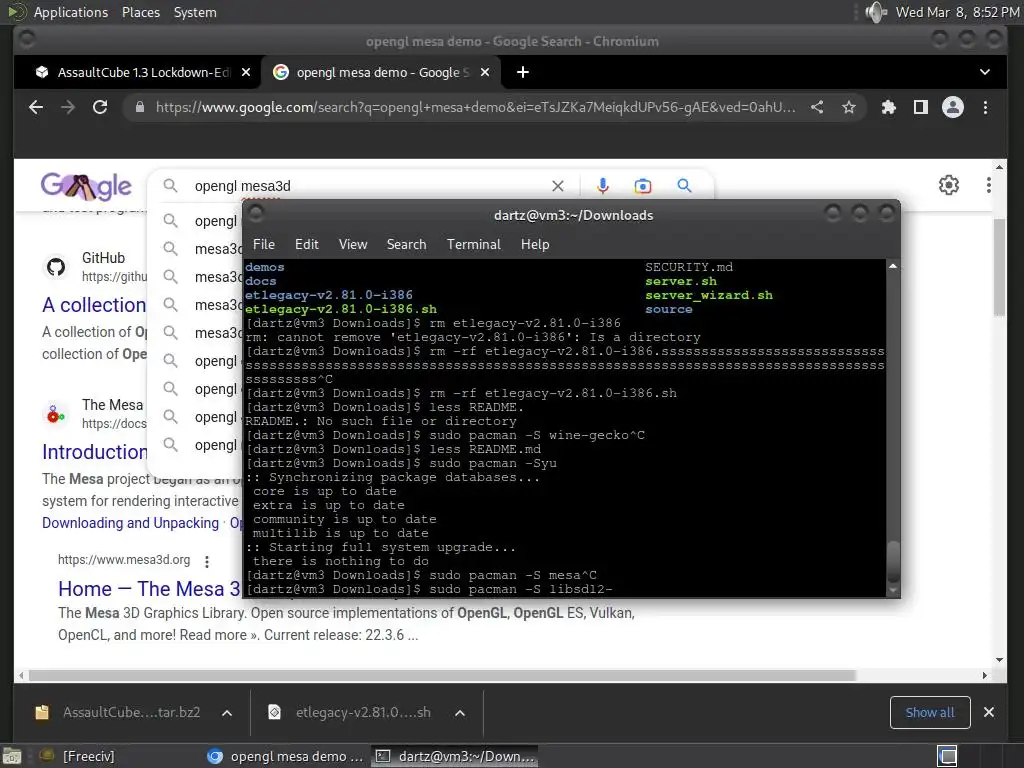
Task: Open the Introduction Mesa docs link
Action: 95,452
